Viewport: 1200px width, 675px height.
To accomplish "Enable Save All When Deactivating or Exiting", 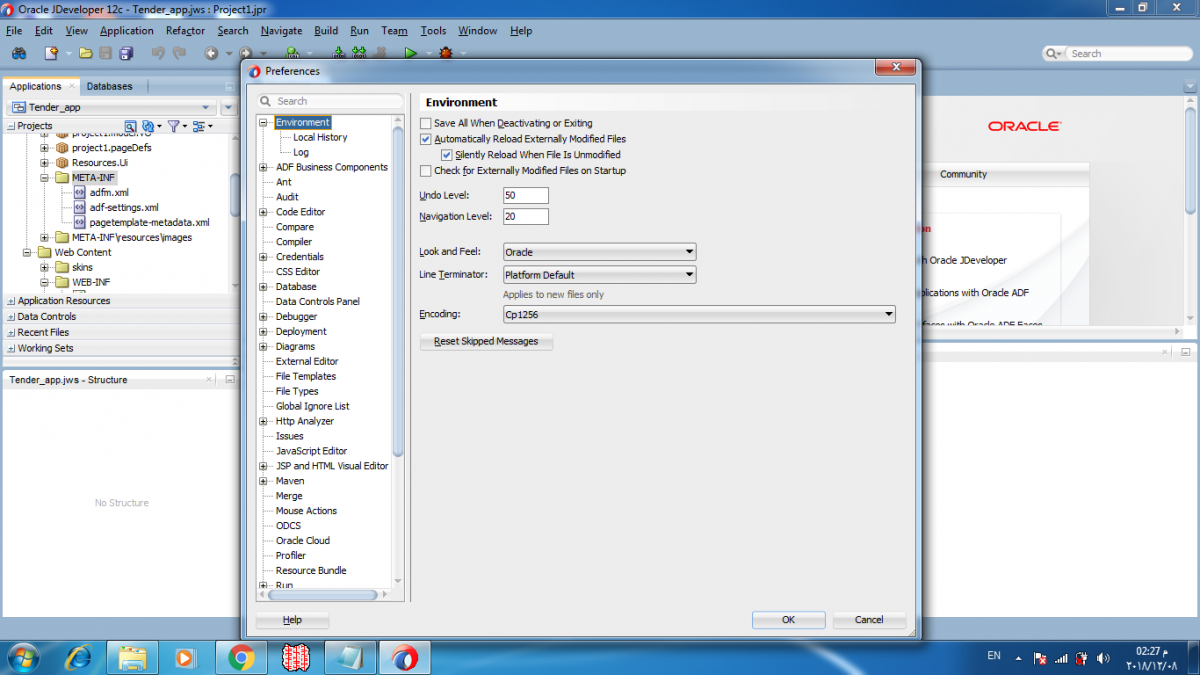I will 426,123.
